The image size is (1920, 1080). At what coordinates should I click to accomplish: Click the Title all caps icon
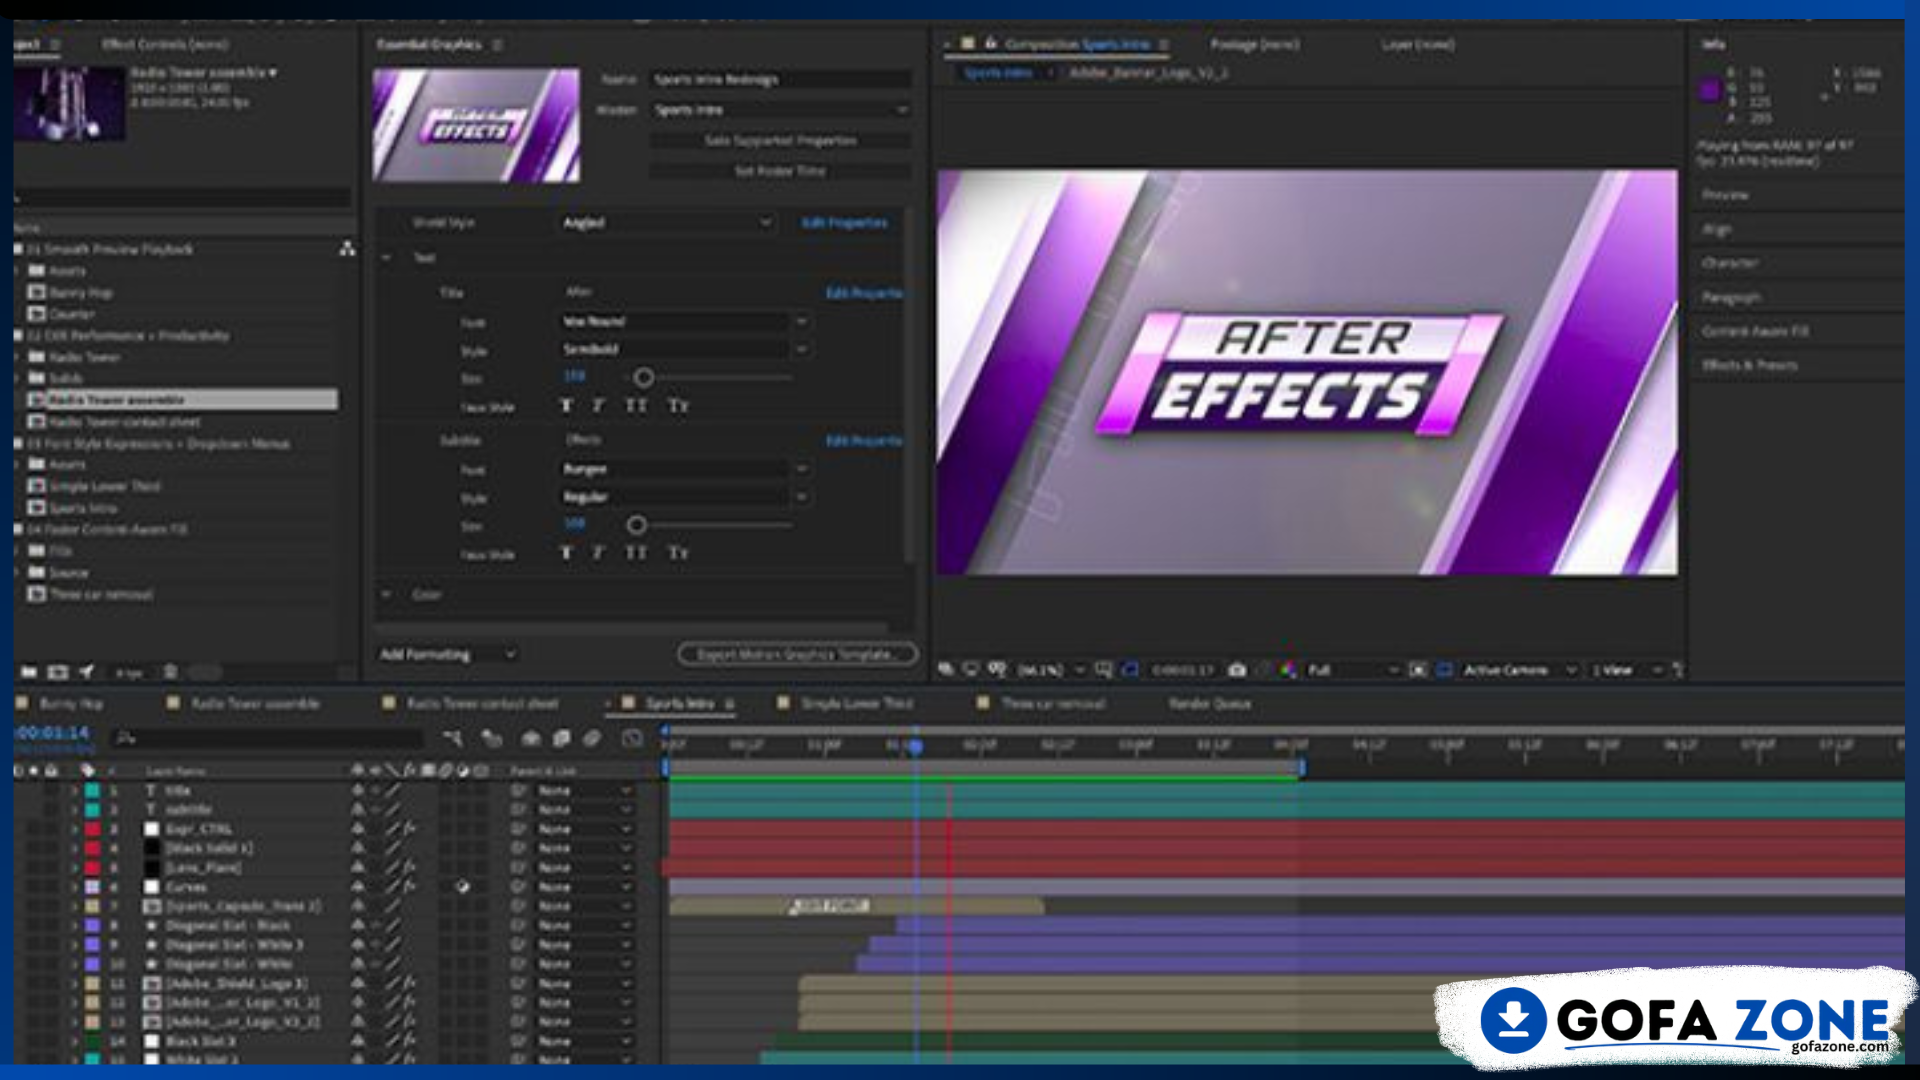click(x=636, y=405)
